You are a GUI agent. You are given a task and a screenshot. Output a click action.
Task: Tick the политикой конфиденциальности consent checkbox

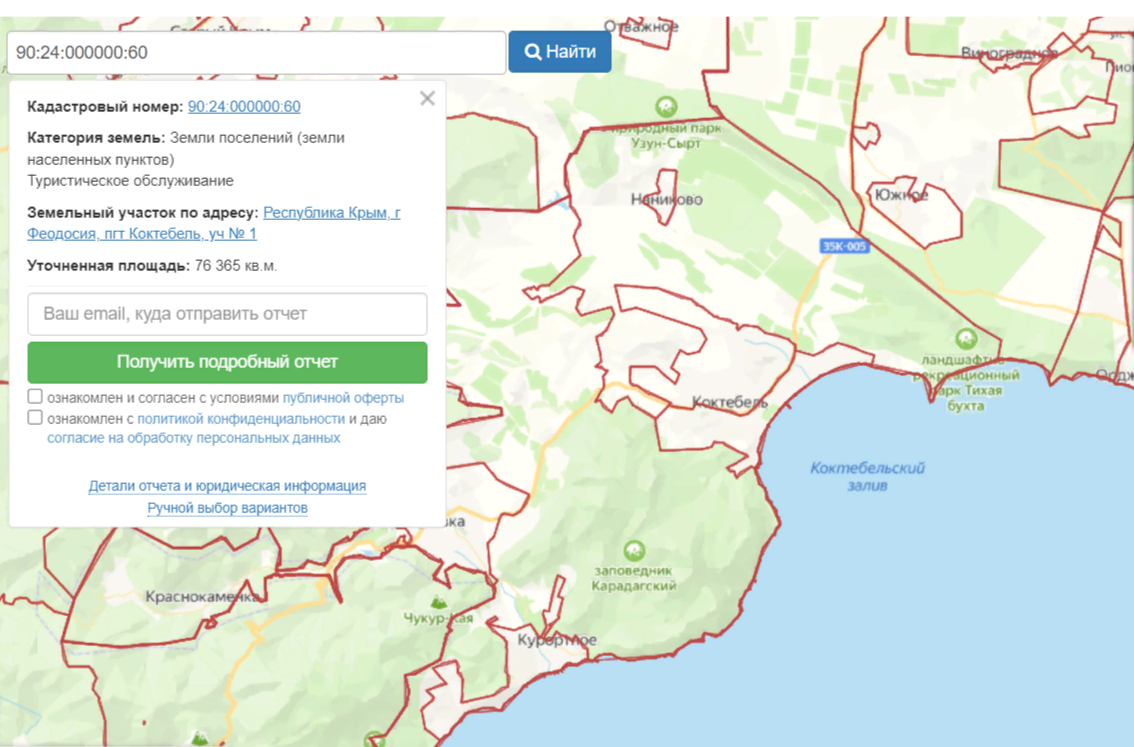[35, 418]
